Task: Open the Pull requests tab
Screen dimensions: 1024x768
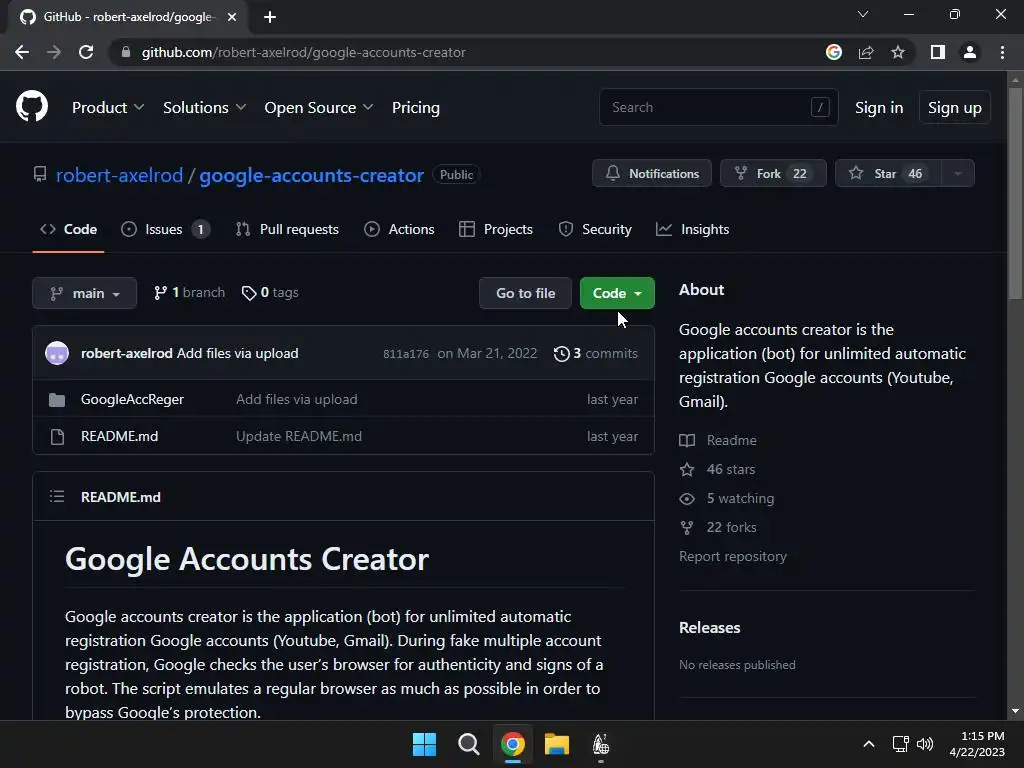Action: coord(287,229)
